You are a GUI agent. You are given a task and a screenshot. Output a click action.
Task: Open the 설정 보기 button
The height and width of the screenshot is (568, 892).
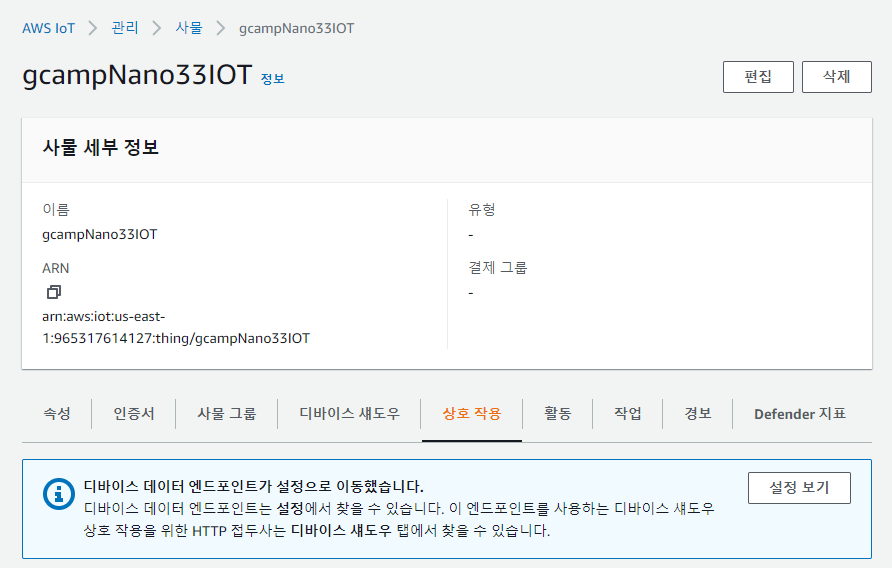pyautogui.click(x=799, y=488)
